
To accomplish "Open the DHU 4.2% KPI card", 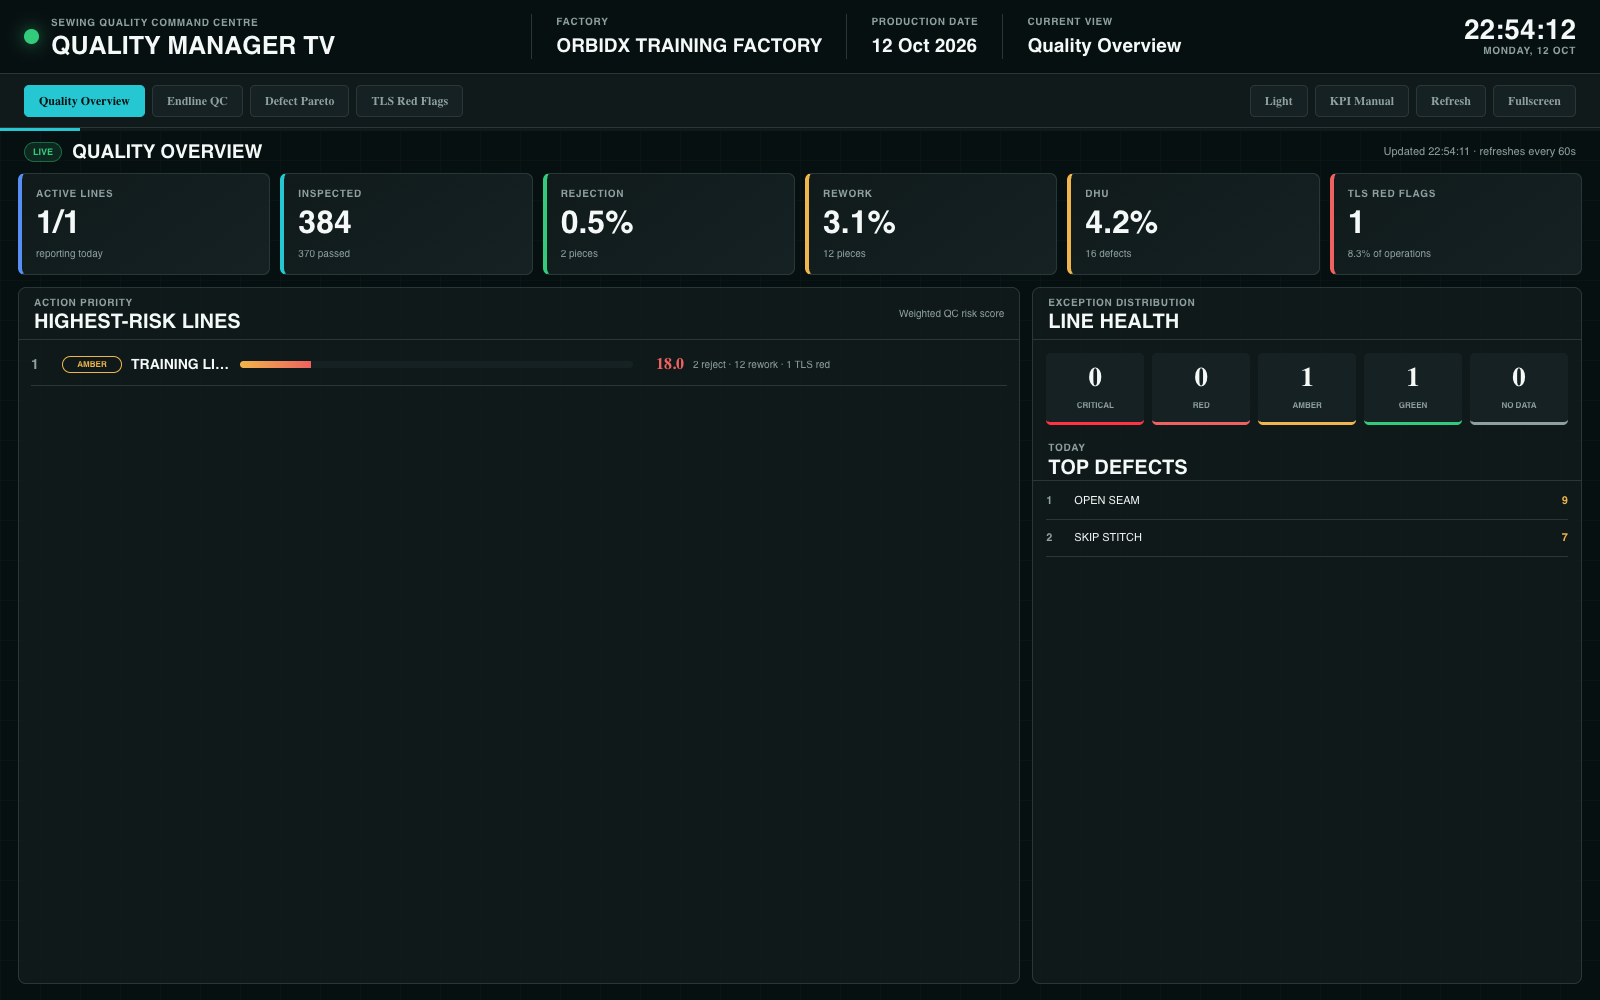I will (1193, 224).
